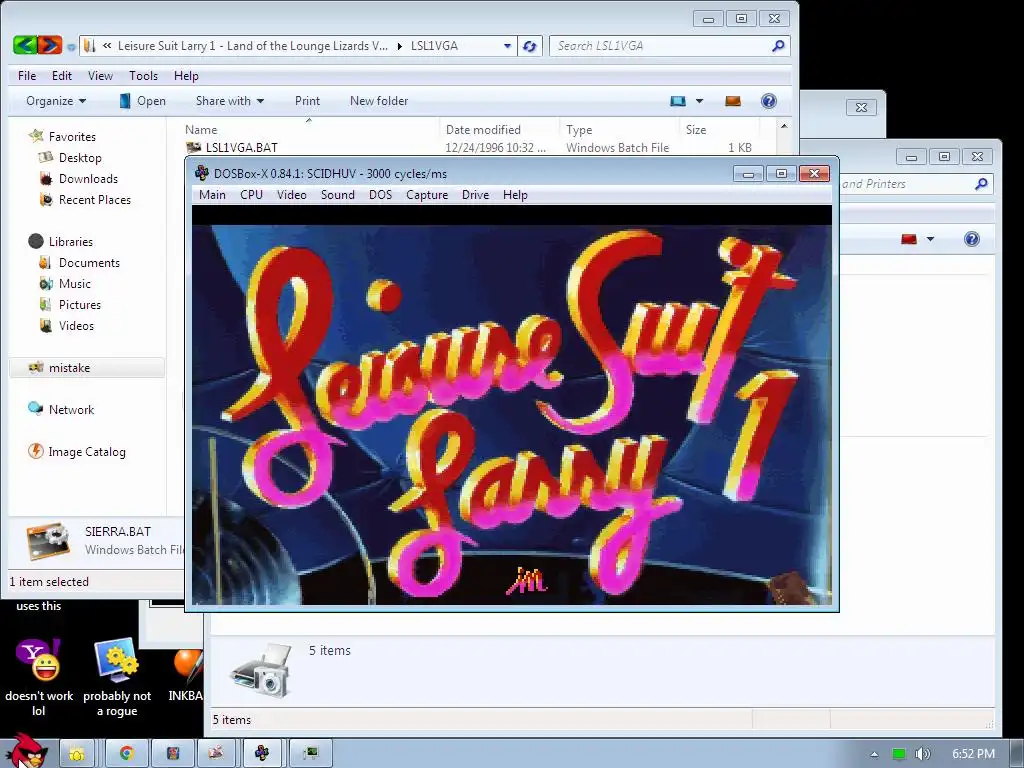Image resolution: width=1024 pixels, height=768 pixels.
Task: Expand the view options dropdown arrow
Action: (699, 101)
